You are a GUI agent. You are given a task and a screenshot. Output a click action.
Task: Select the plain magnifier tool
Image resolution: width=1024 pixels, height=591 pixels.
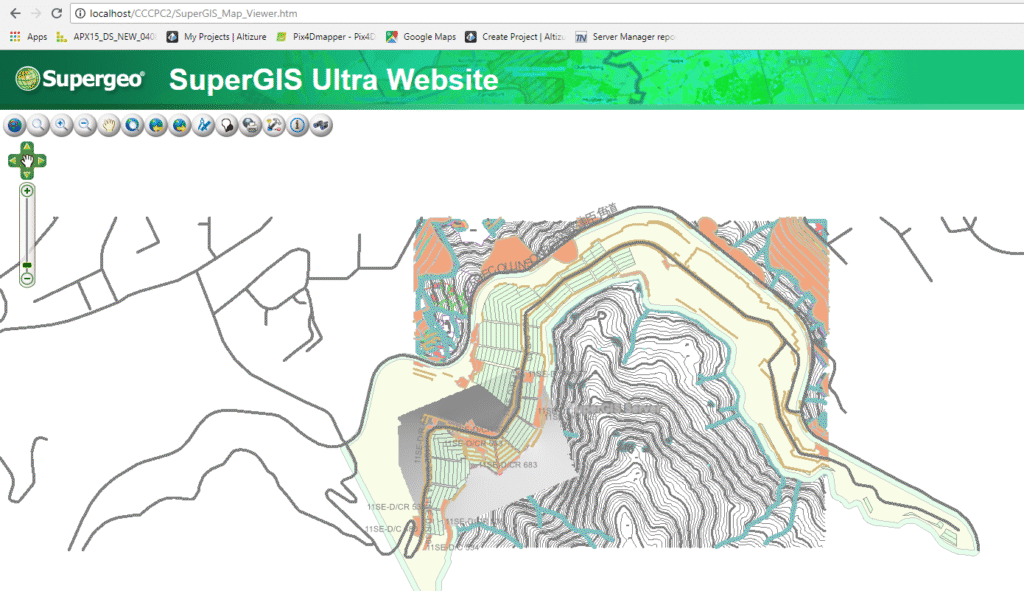(38, 125)
